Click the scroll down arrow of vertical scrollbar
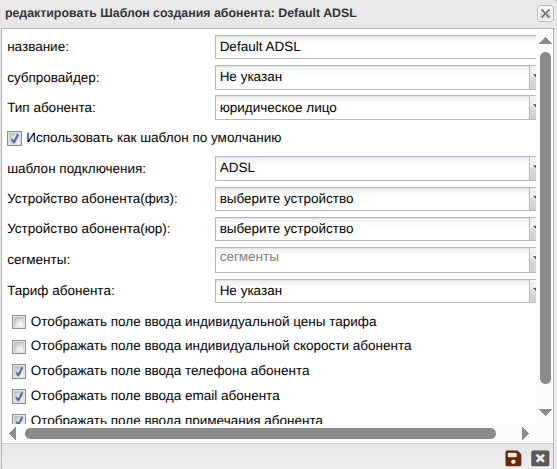Viewport: 557px width, 469px height. (x=545, y=412)
